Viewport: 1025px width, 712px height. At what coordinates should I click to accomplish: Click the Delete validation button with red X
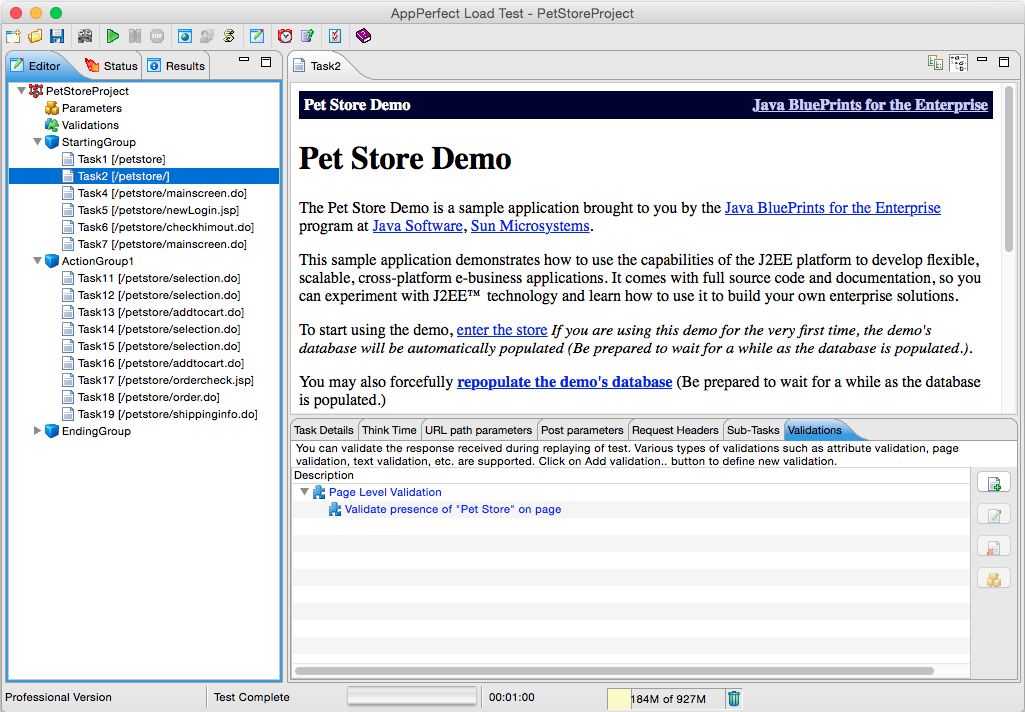(x=994, y=547)
